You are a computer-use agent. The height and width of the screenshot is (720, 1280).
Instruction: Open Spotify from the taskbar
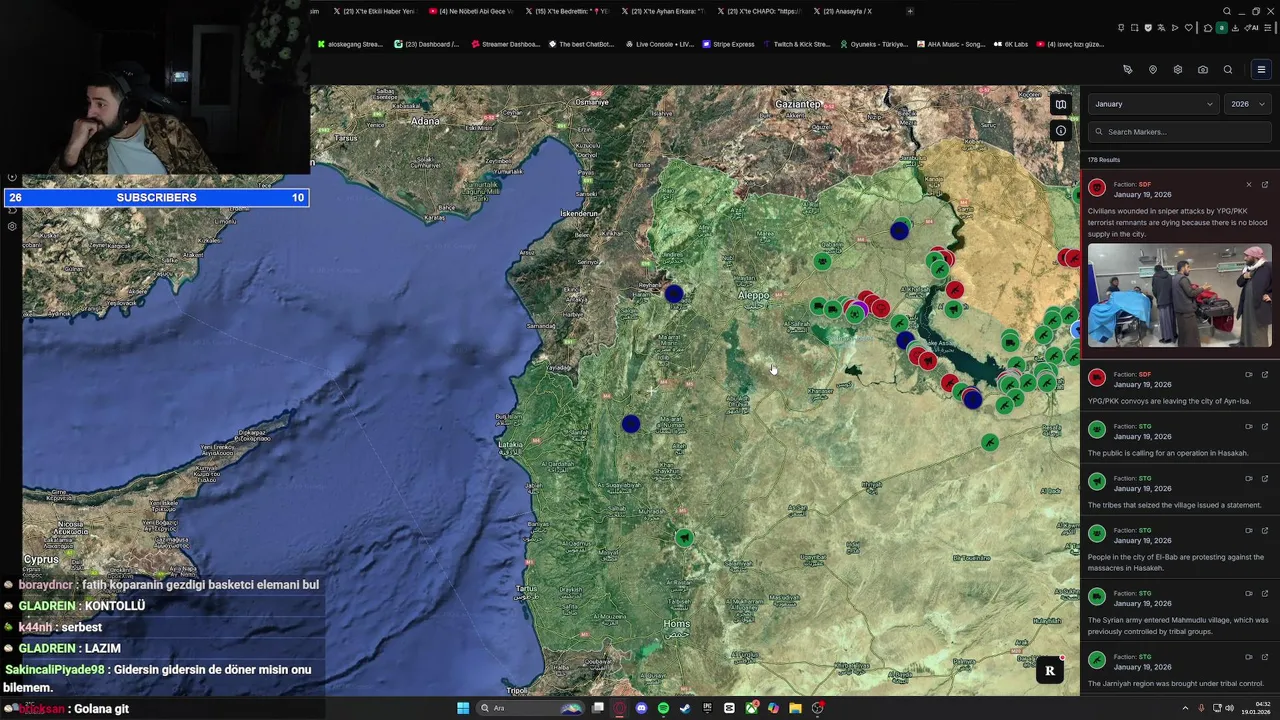(x=663, y=708)
